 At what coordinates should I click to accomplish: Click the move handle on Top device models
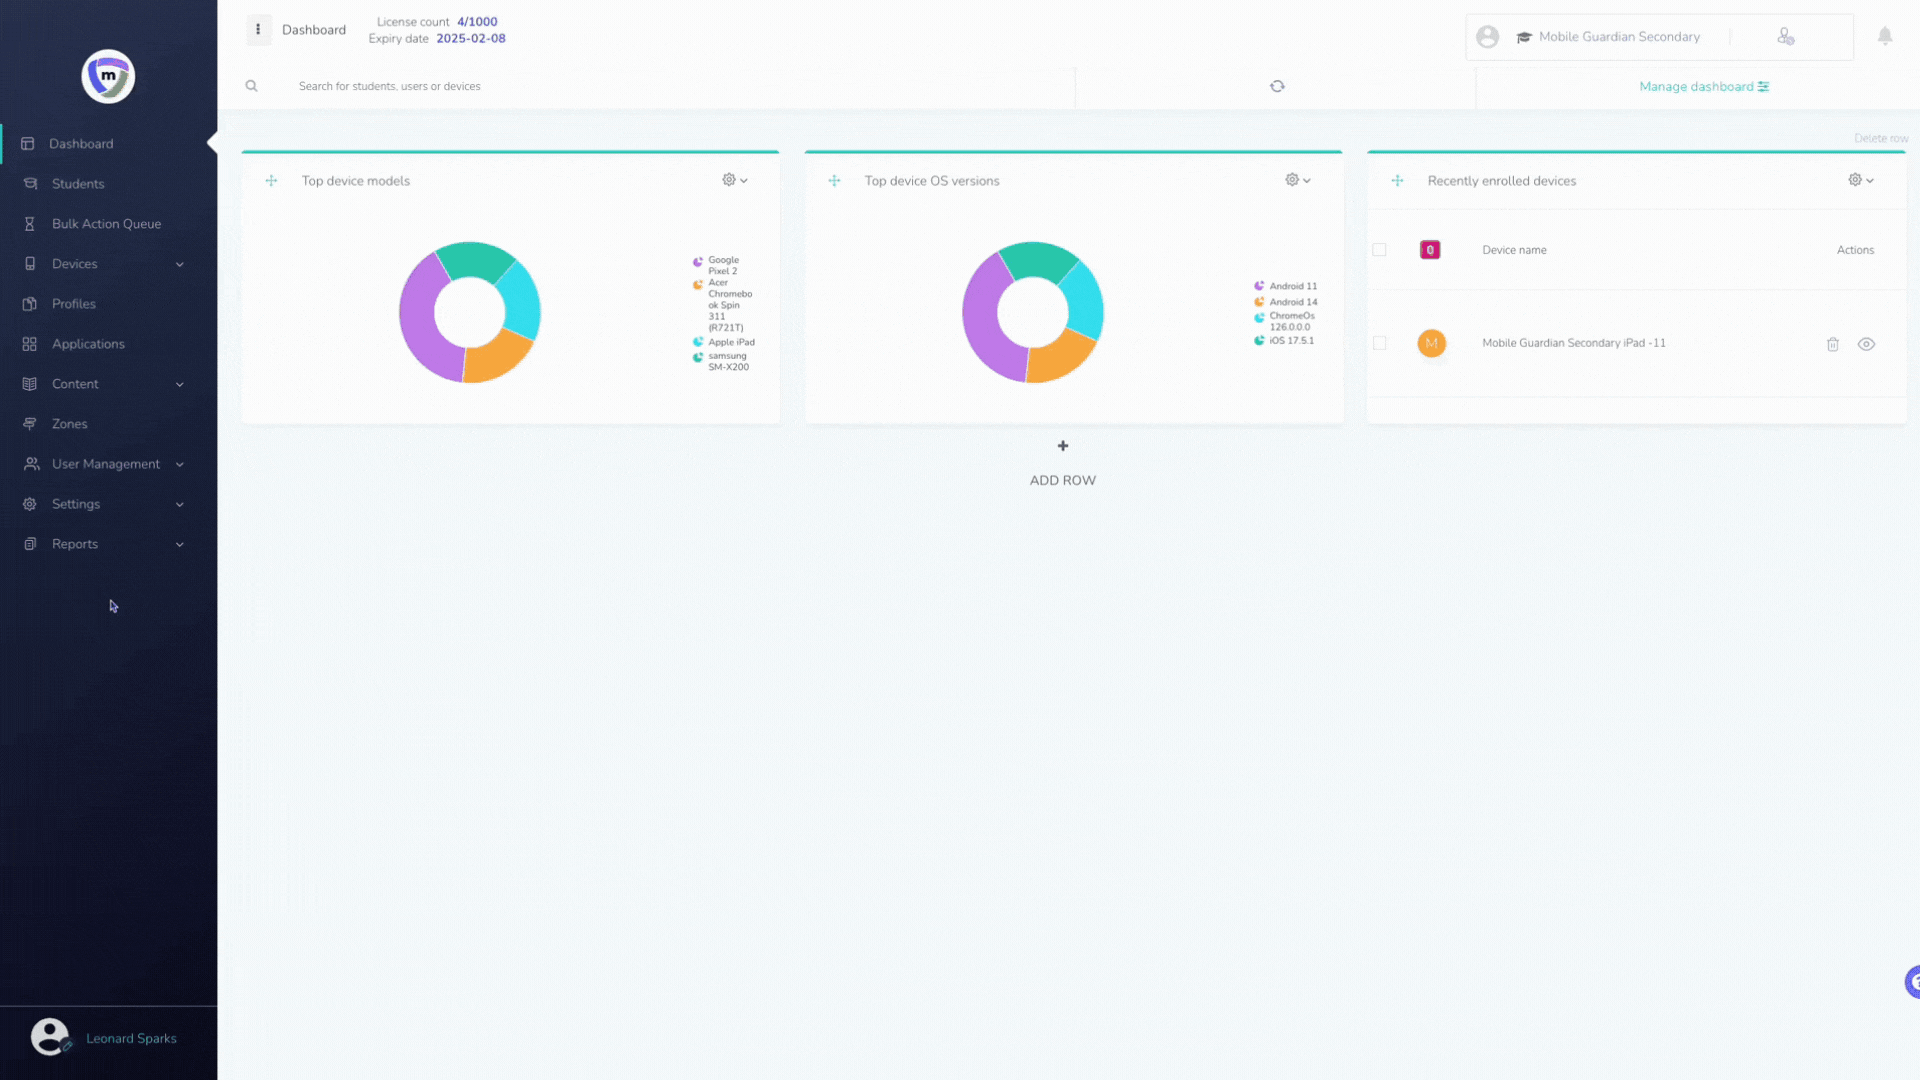[x=271, y=181]
